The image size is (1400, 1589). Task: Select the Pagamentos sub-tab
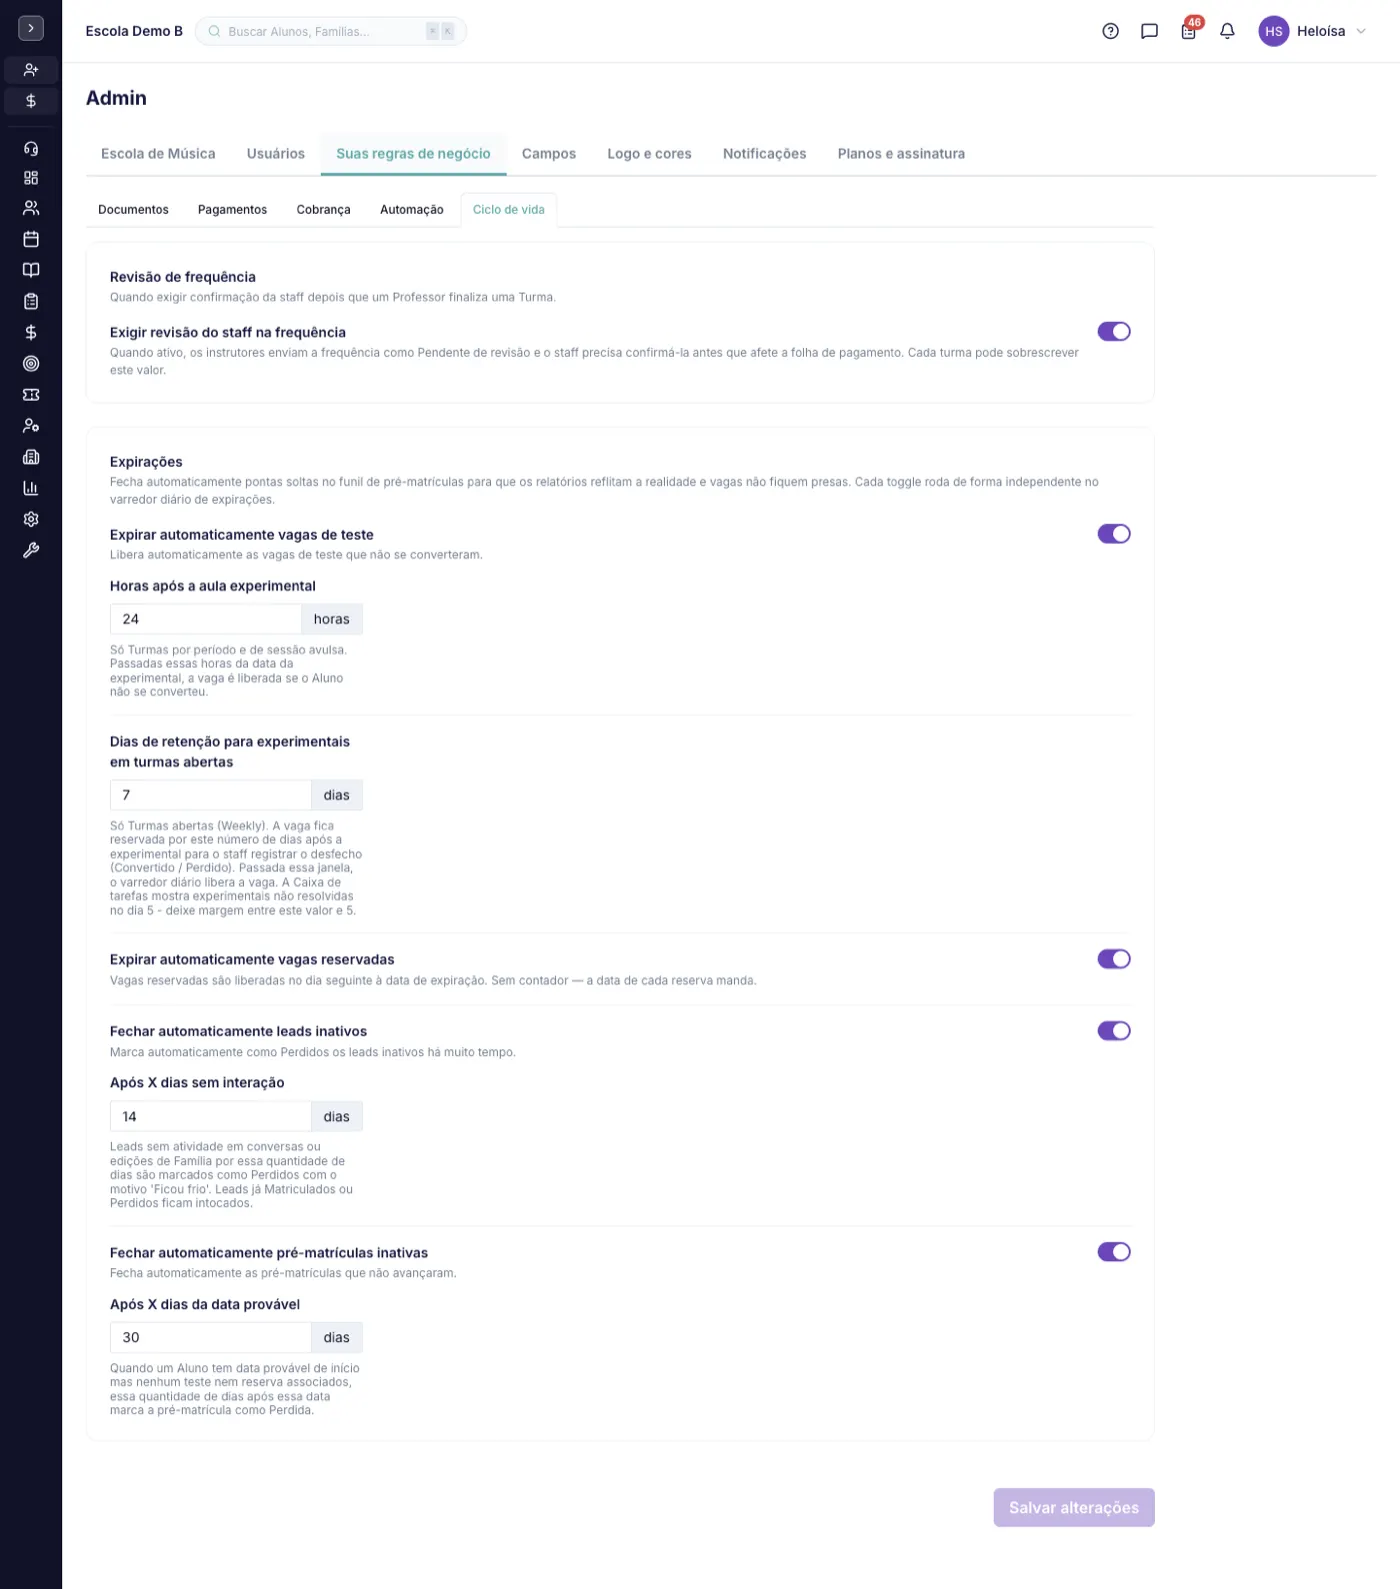232,210
